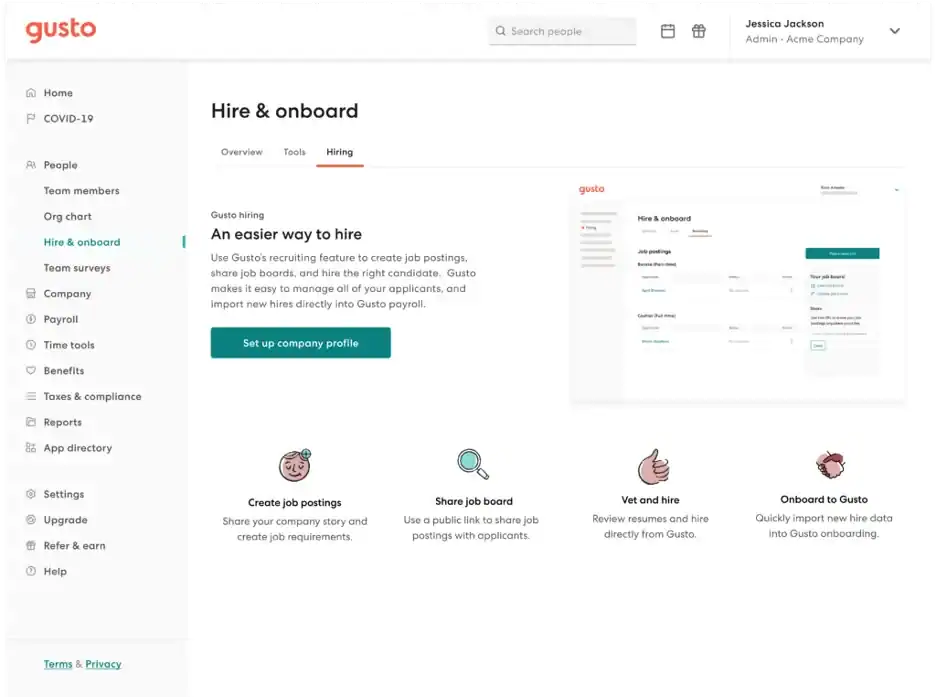Viewport: 936px width, 698px height.
Task: Click the search people input field
Action: (561, 31)
